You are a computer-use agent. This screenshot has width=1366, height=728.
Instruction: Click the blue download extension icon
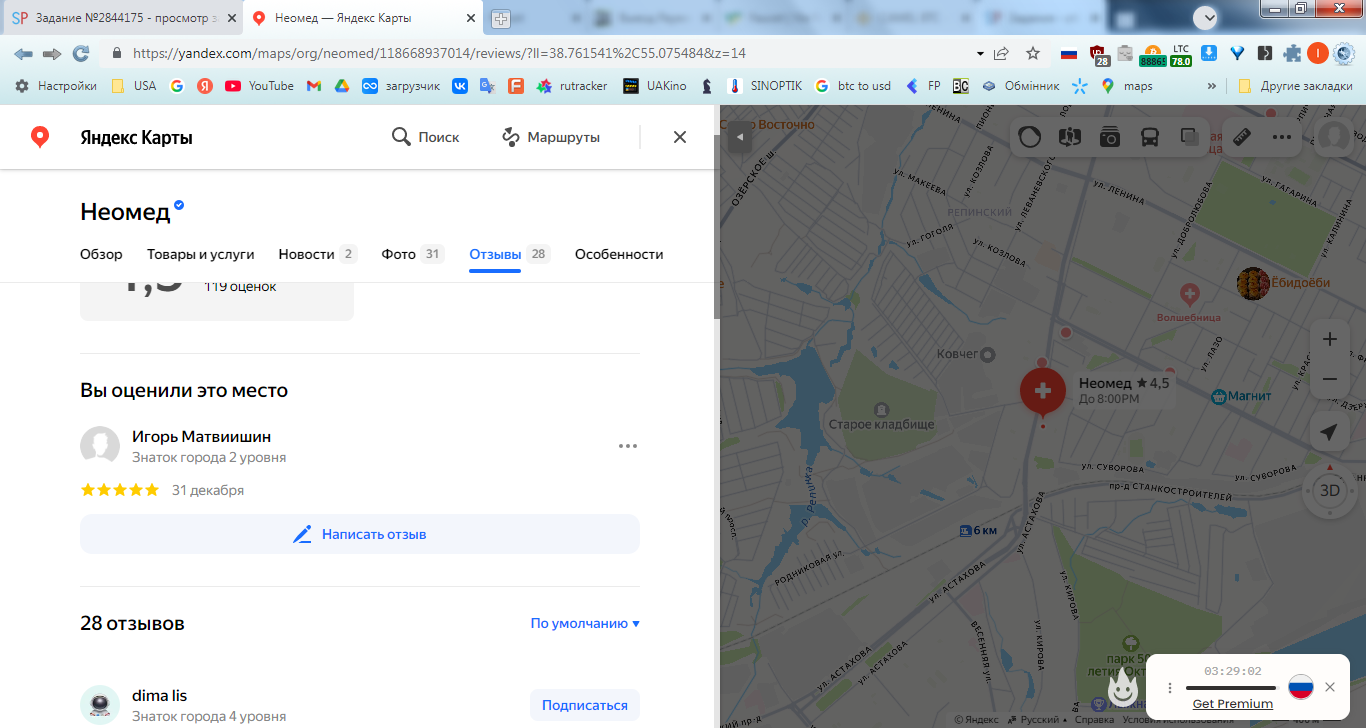pos(1208,53)
